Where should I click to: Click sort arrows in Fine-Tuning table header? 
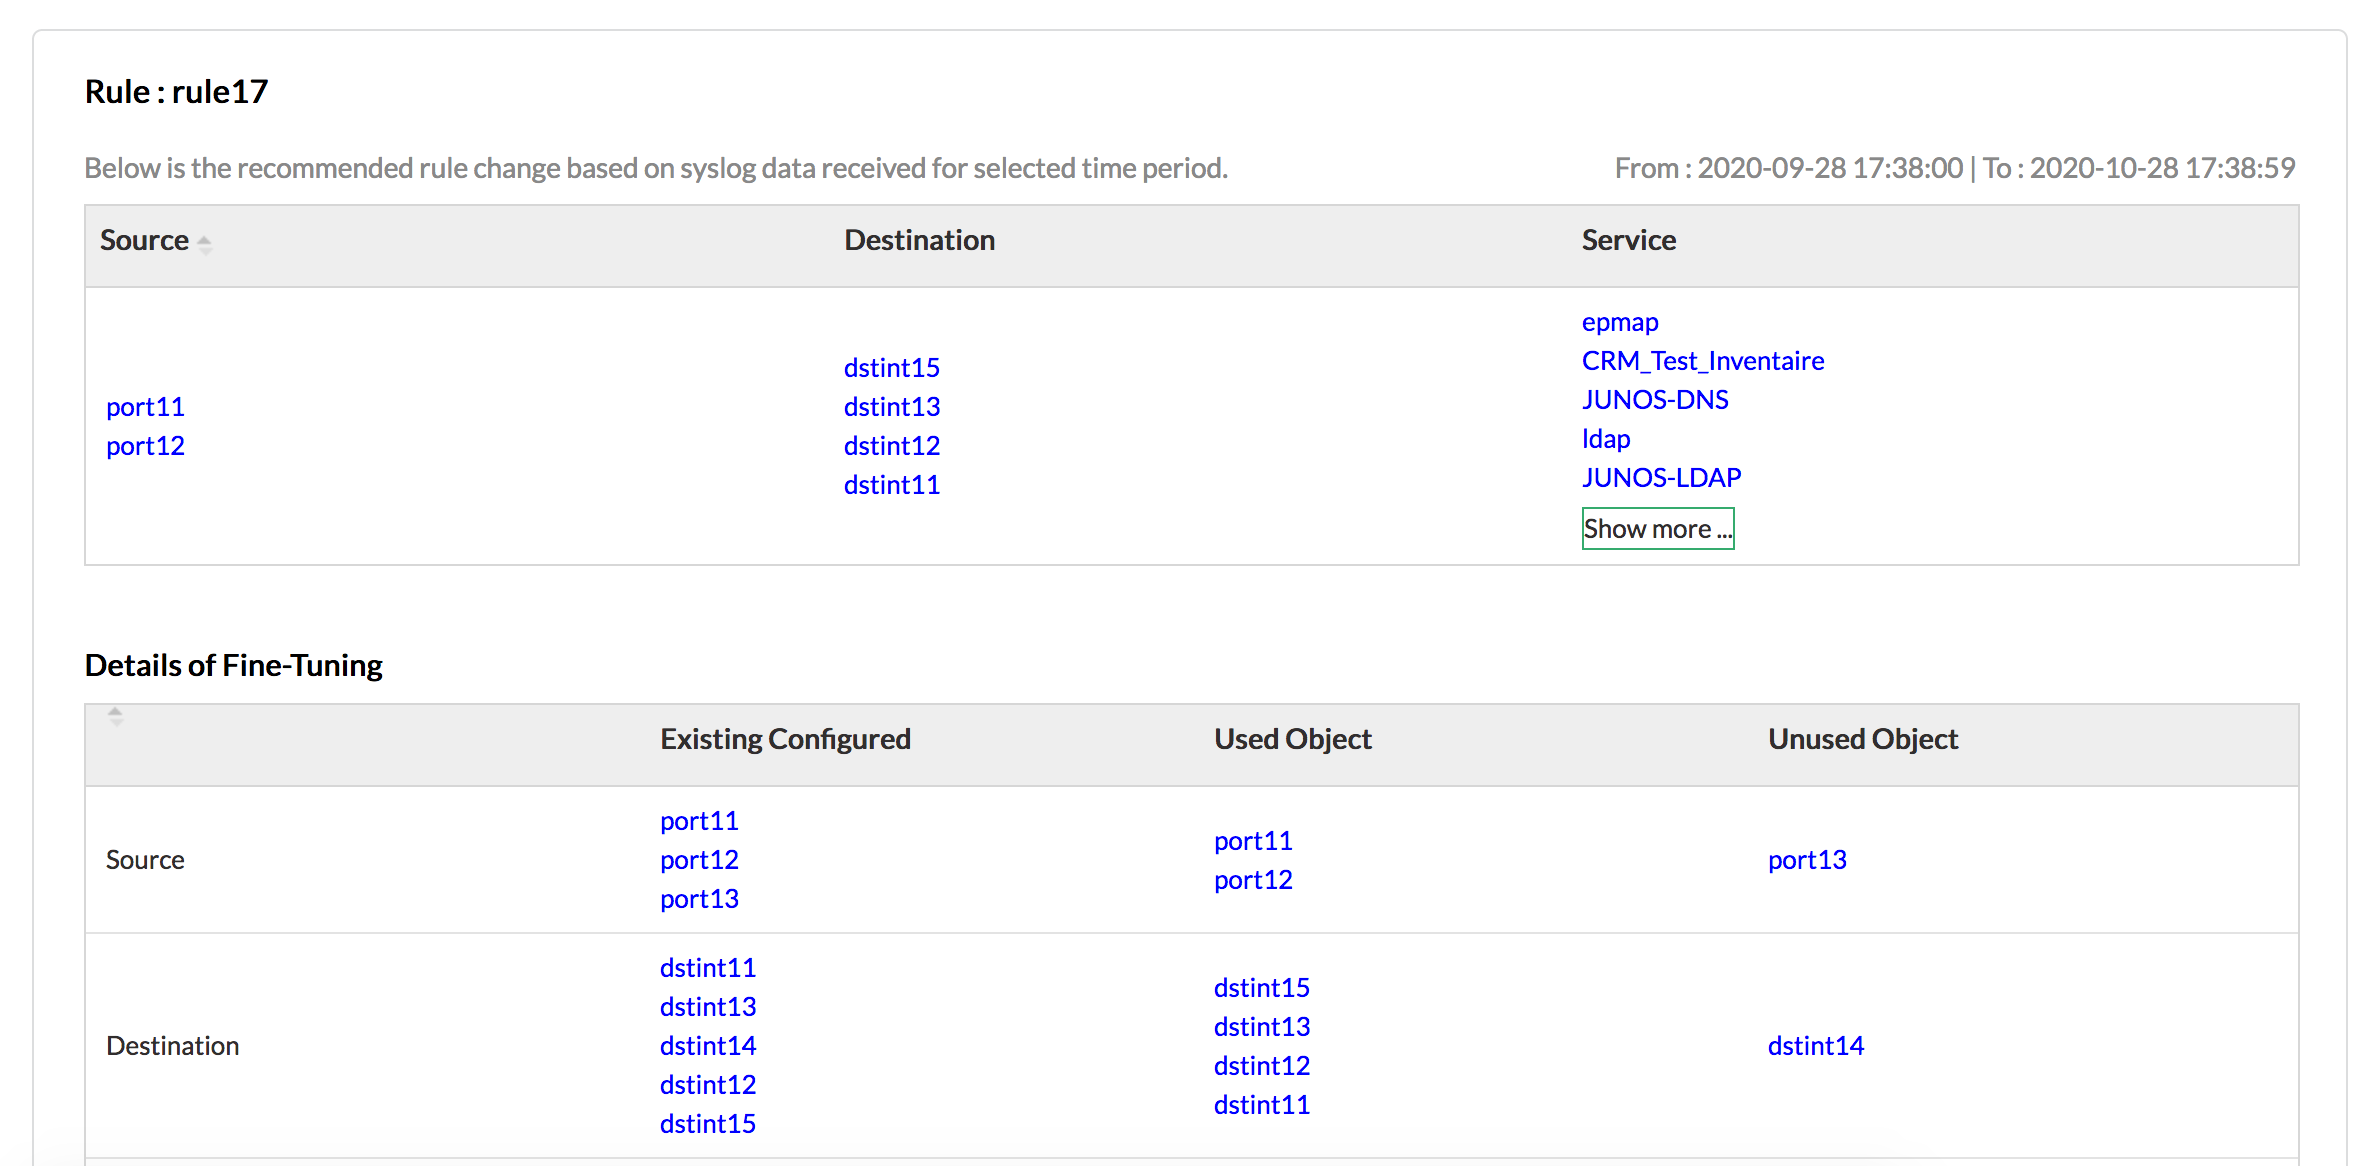pos(116,716)
